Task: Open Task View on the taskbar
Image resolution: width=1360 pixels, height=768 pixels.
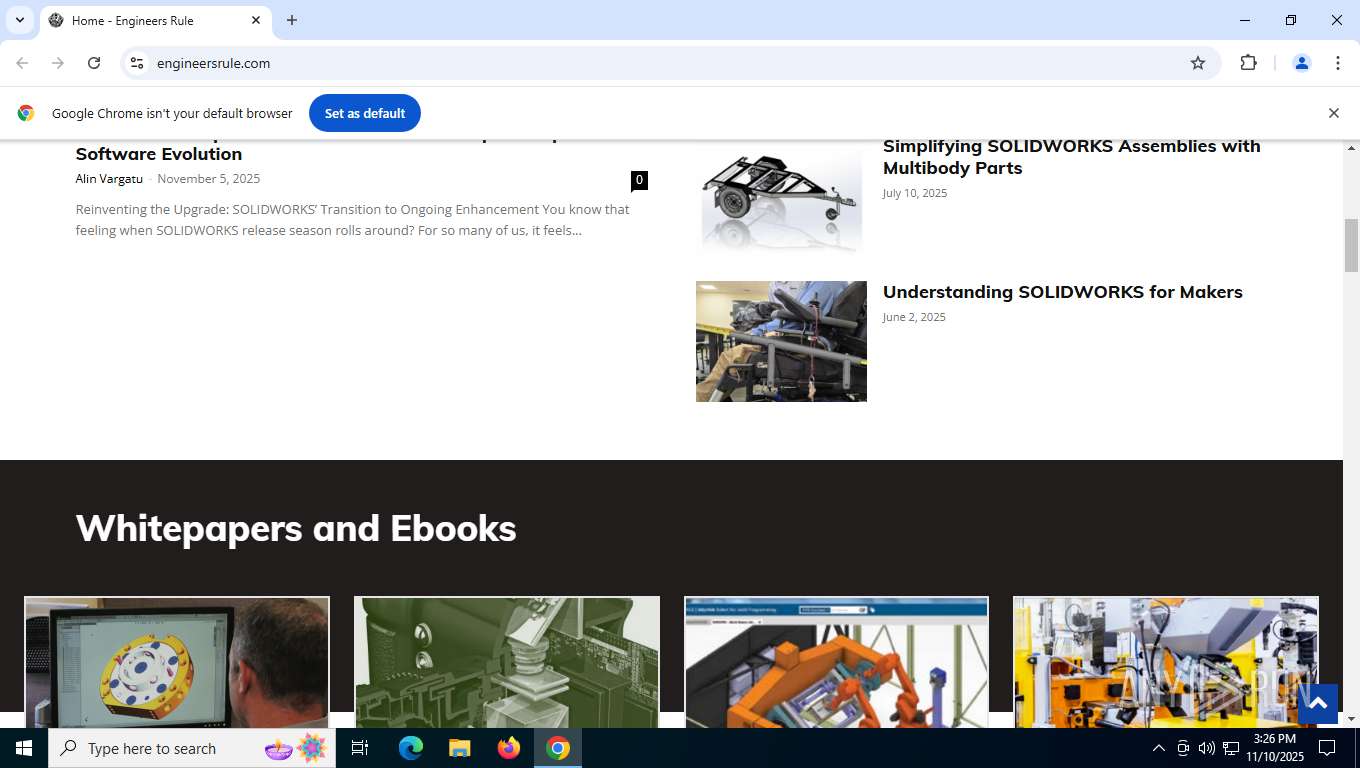Action: (360, 748)
